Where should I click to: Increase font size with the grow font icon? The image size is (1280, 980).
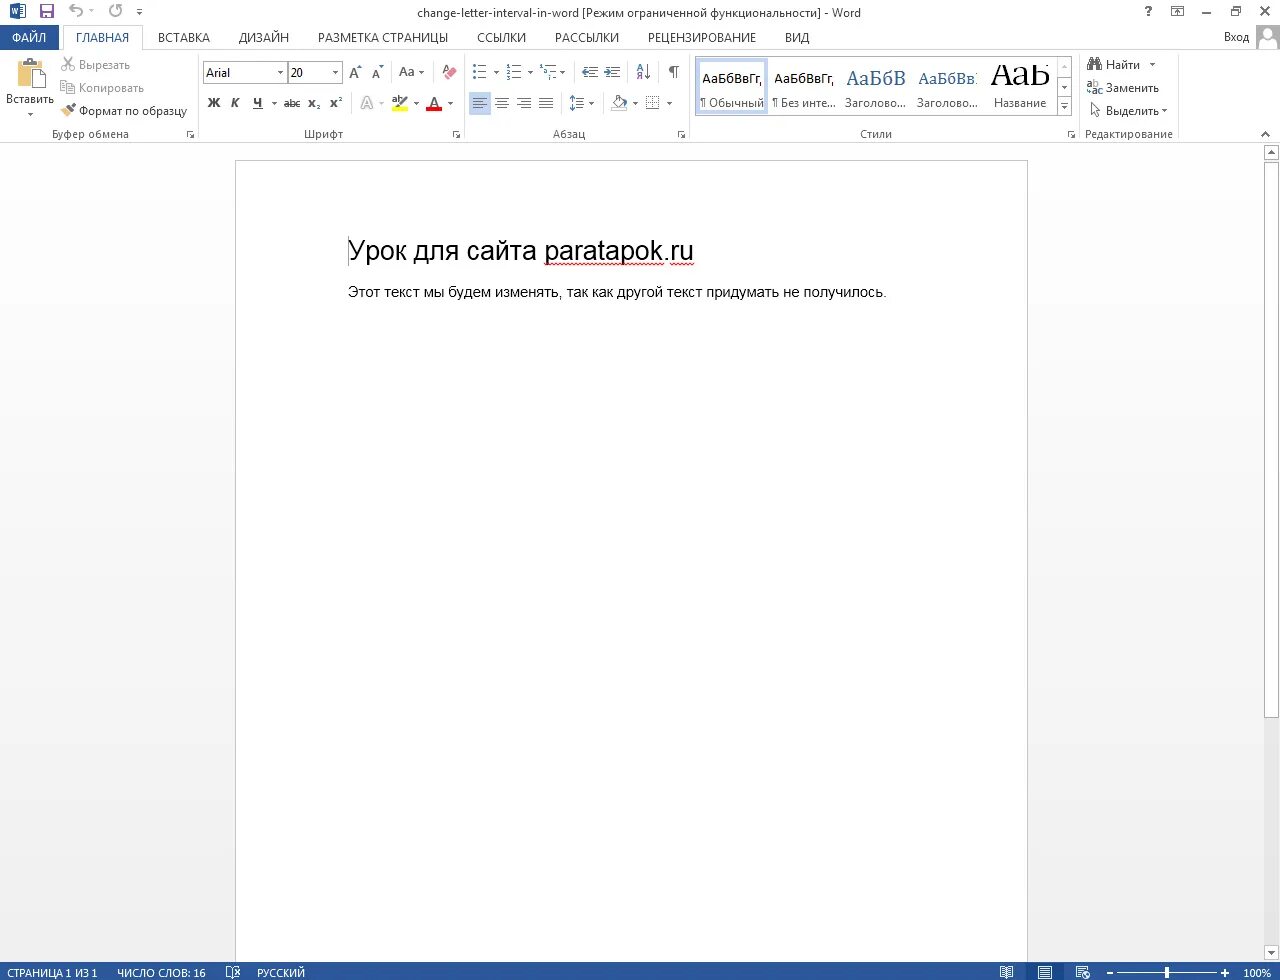(x=355, y=72)
